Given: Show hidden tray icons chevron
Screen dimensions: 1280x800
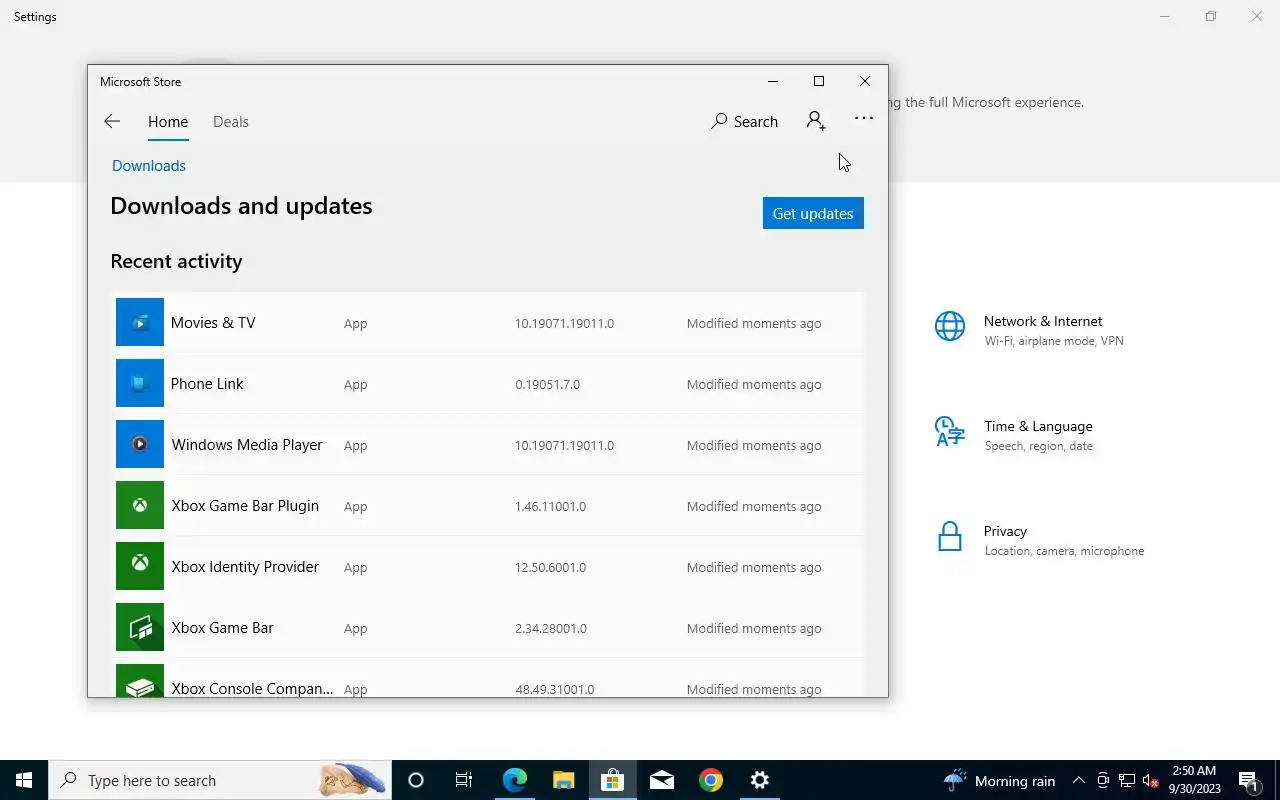Looking at the screenshot, I should coord(1079,780).
